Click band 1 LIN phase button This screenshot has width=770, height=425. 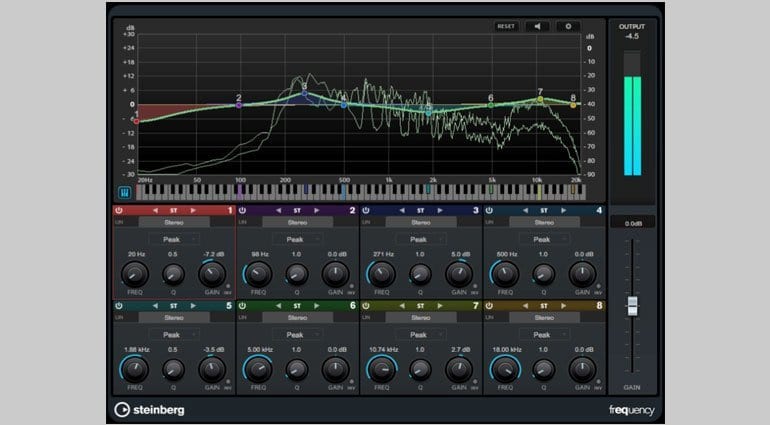pos(119,223)
